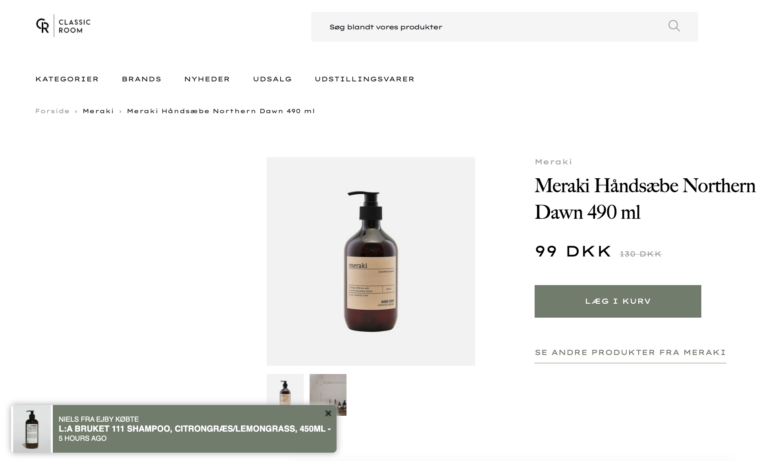Go to Nyheder section
This screenshot has width=768, height=461.
pos(207,79)
